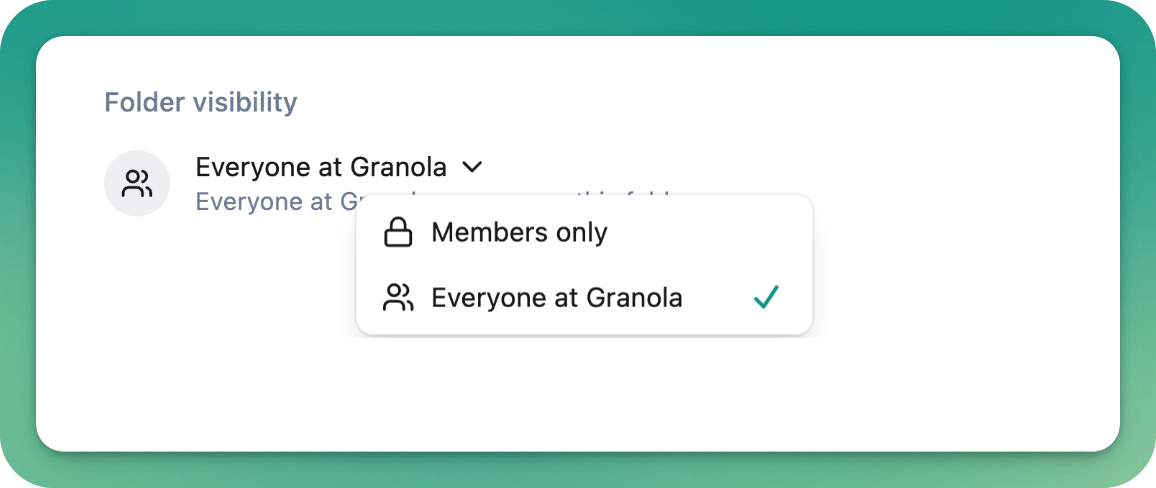The height and width of the screenshot is (488, 1156).
Task: Click the circular gray people avatar icon
Action: point(137,184)
